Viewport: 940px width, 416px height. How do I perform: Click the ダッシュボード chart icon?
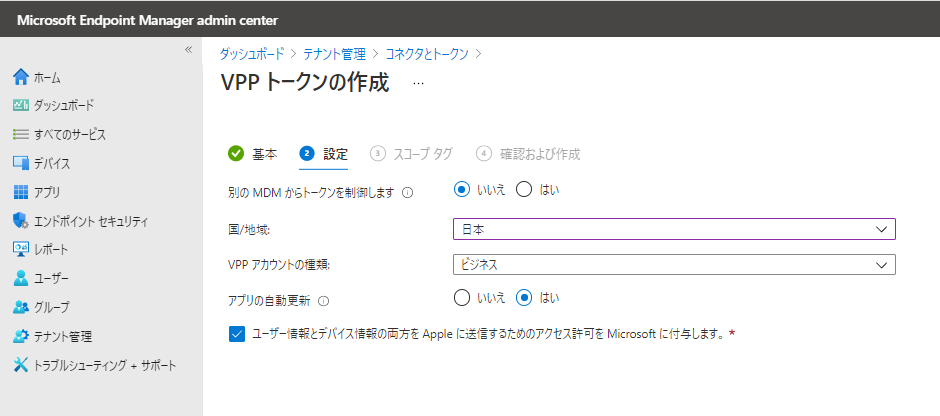tap(21, 105)
